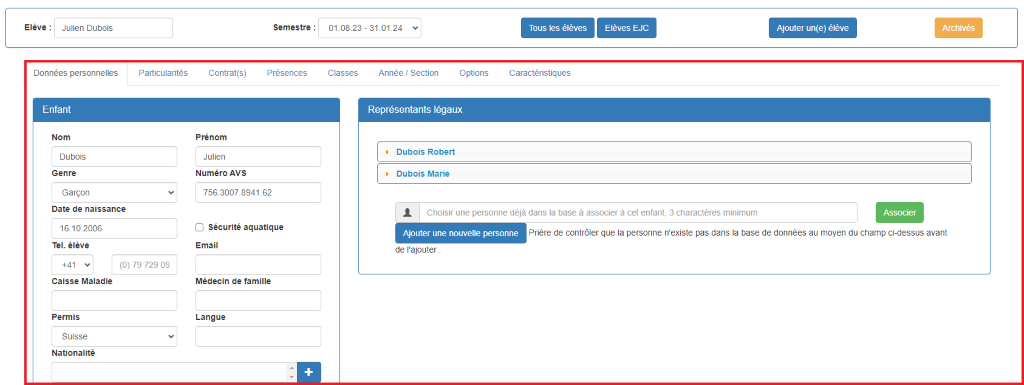Click the green Associer button
The image size is (1024, 385).
coord(900,213)
